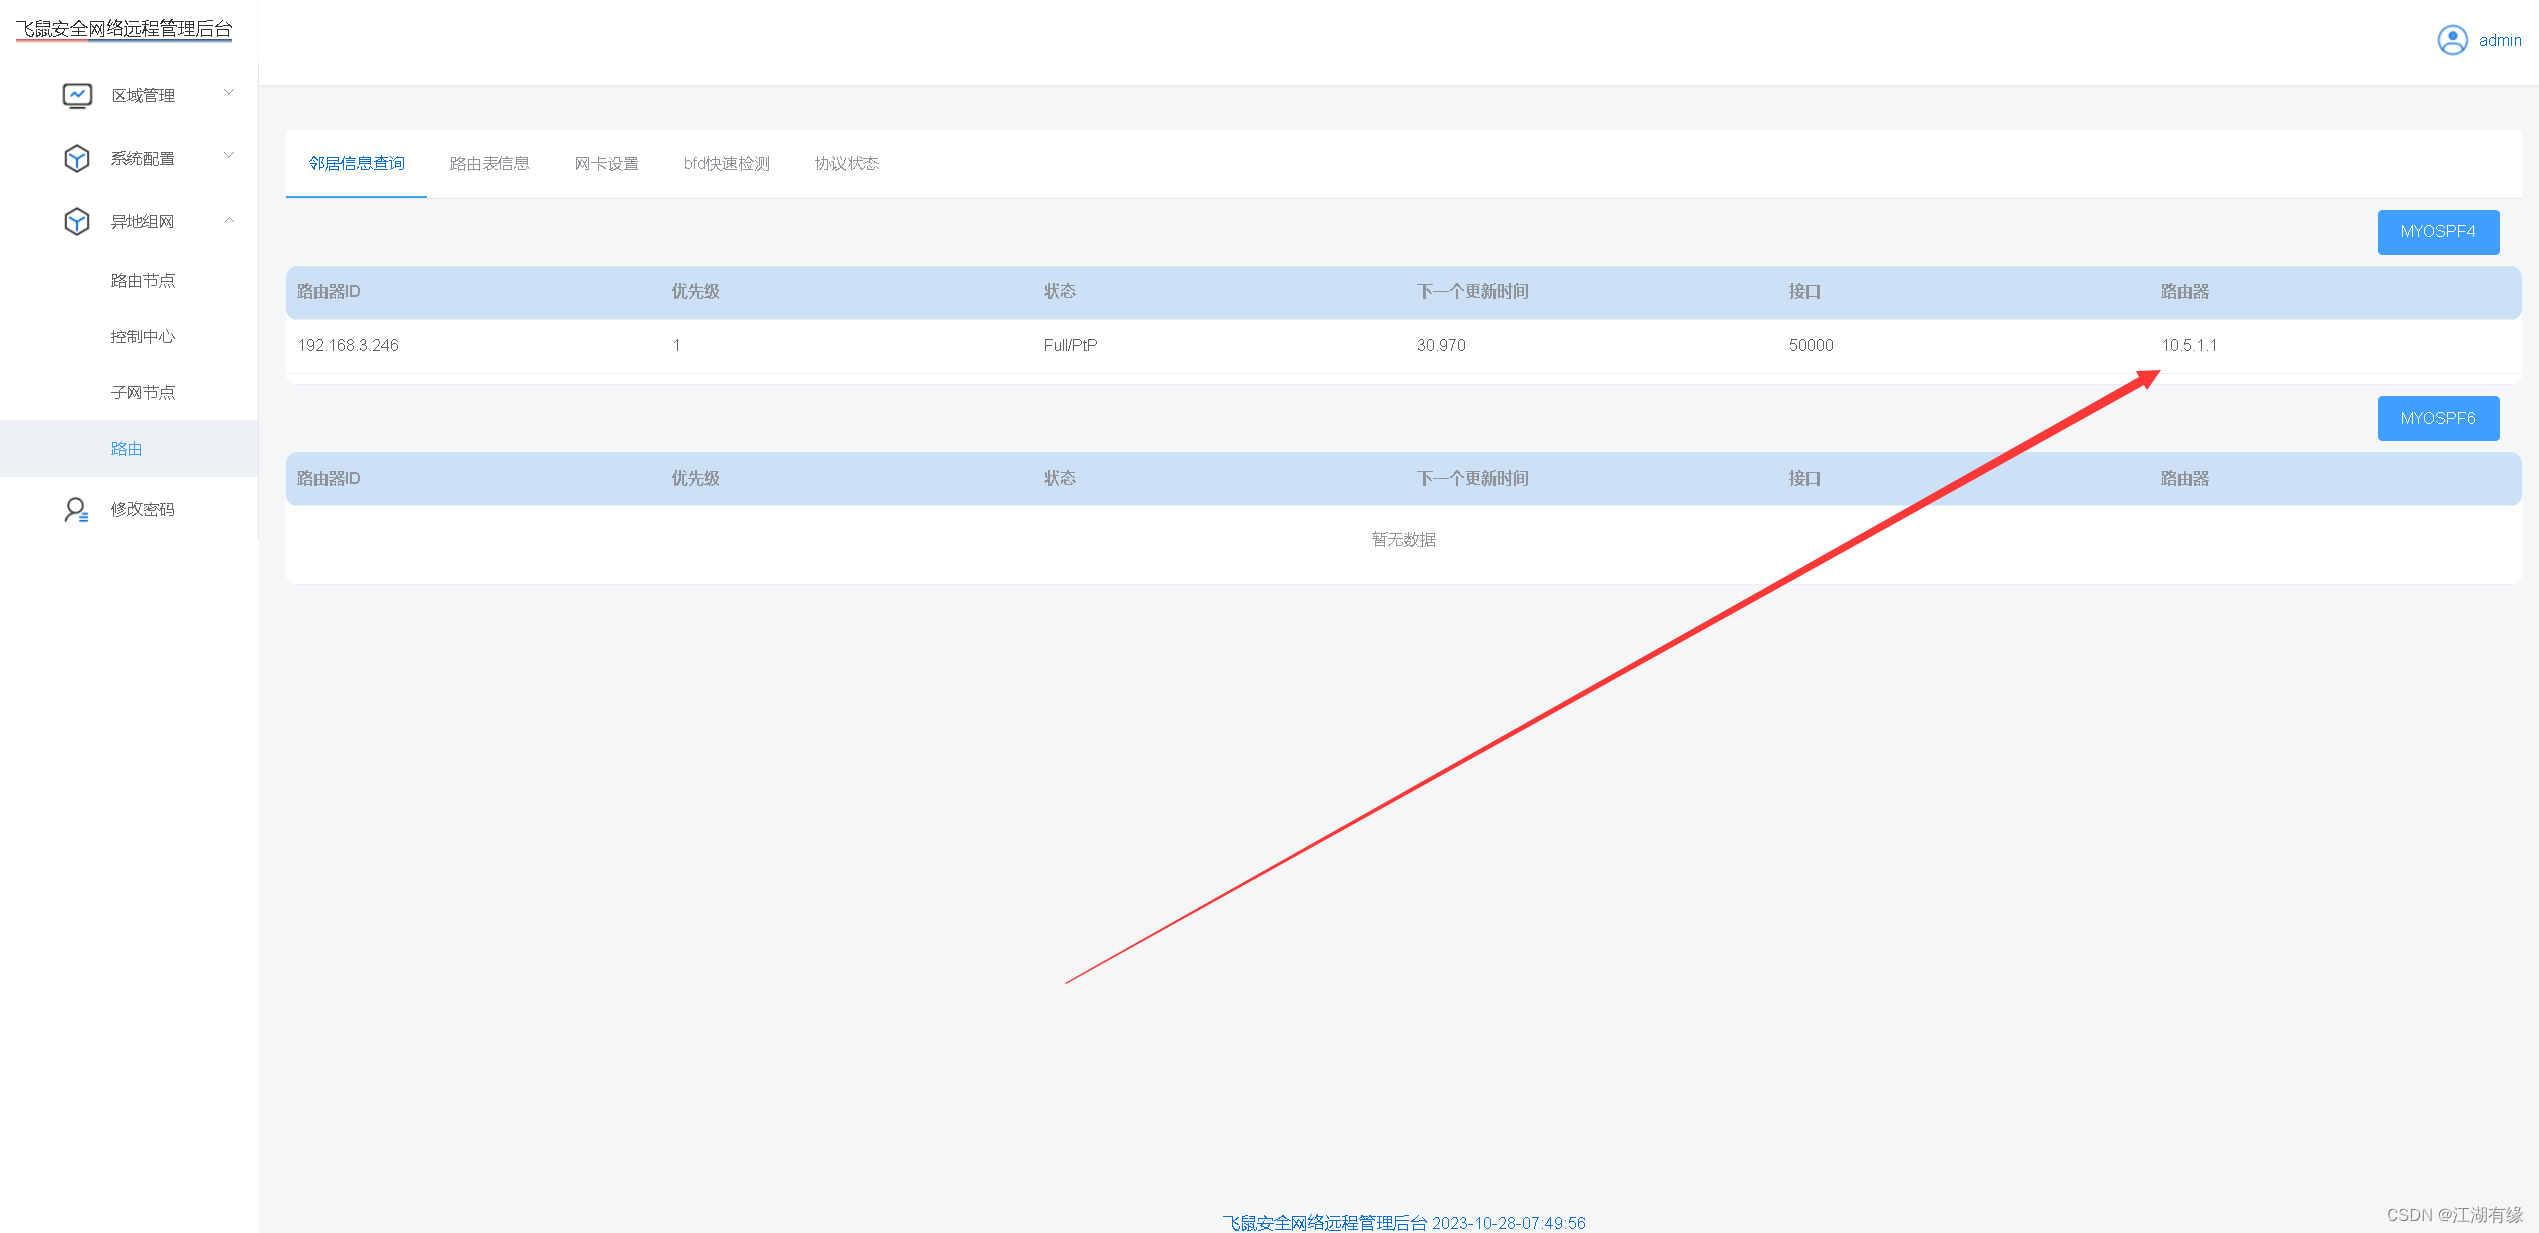This screenshot has width=2539, height=1233.
Task: Click the 区域管理 monitor icon
Action: pos(77,95)
